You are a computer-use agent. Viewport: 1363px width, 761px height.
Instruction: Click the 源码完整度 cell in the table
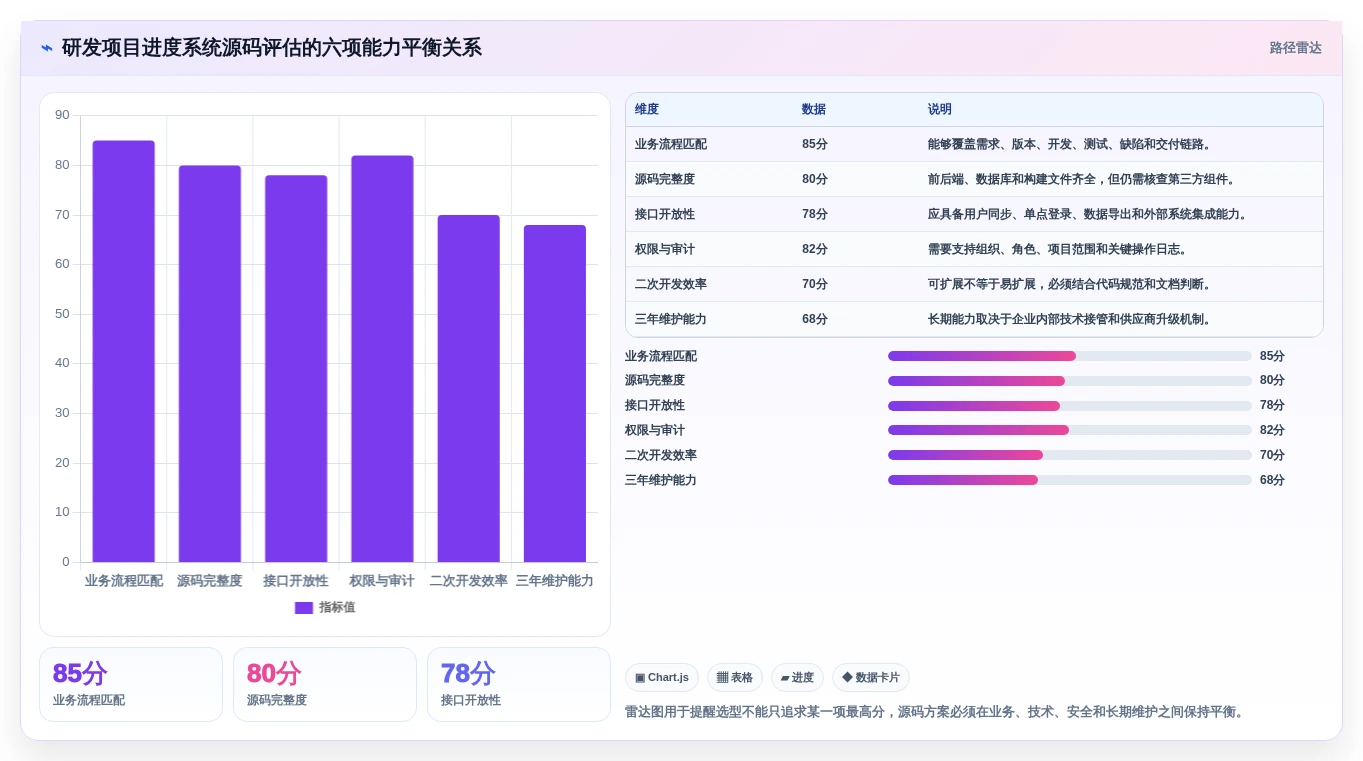(665, 180)
